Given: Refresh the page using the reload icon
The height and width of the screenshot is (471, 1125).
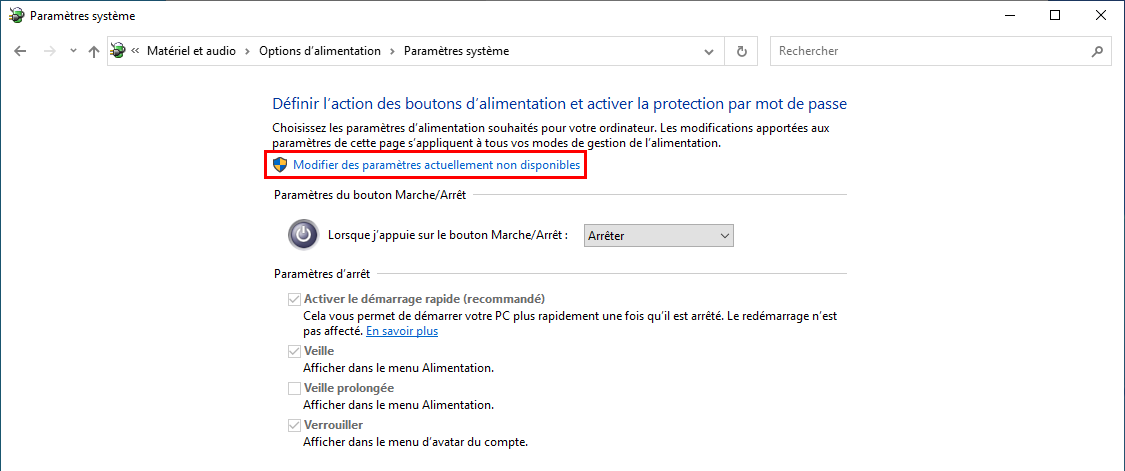Looking at the screenshot, I should point(742,52).
